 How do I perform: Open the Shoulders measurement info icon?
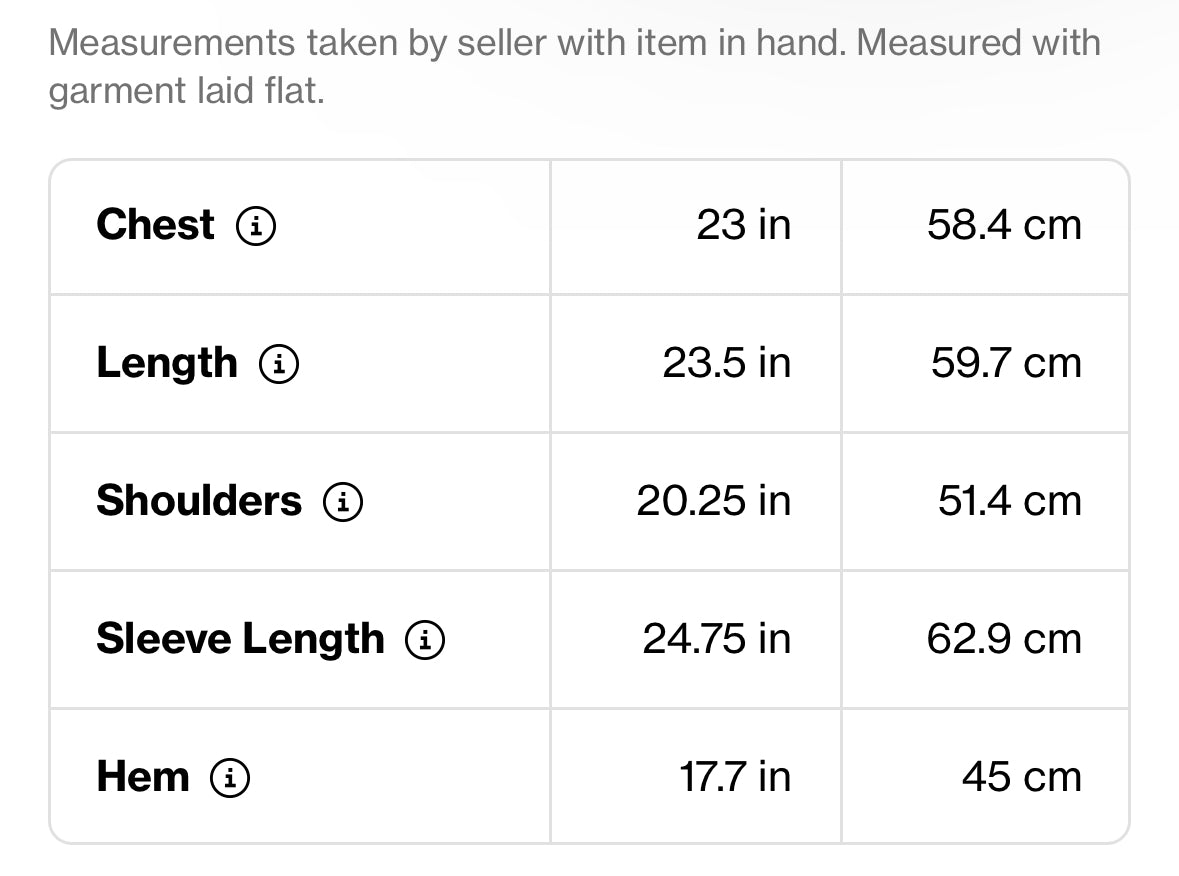click(x=343, y=502)
